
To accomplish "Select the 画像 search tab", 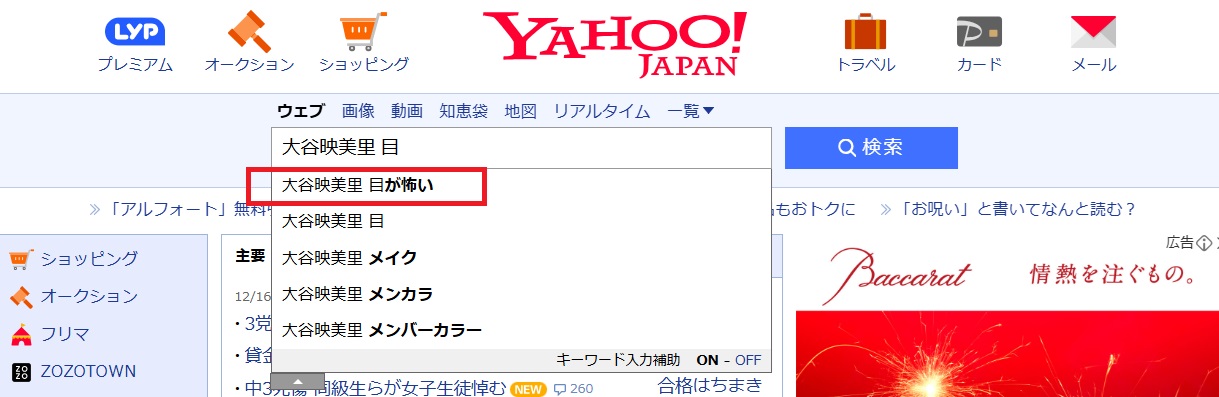I will [x=358, y=111].
